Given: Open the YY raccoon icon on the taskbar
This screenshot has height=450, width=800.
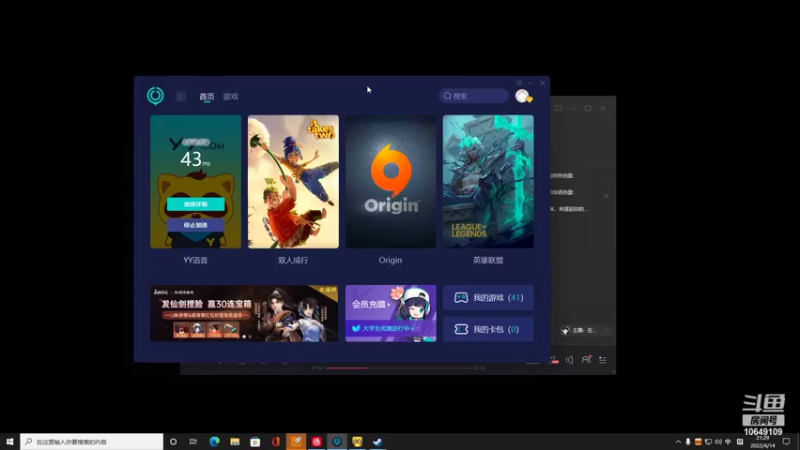Looking at the screenshot, I should point(357,441).
